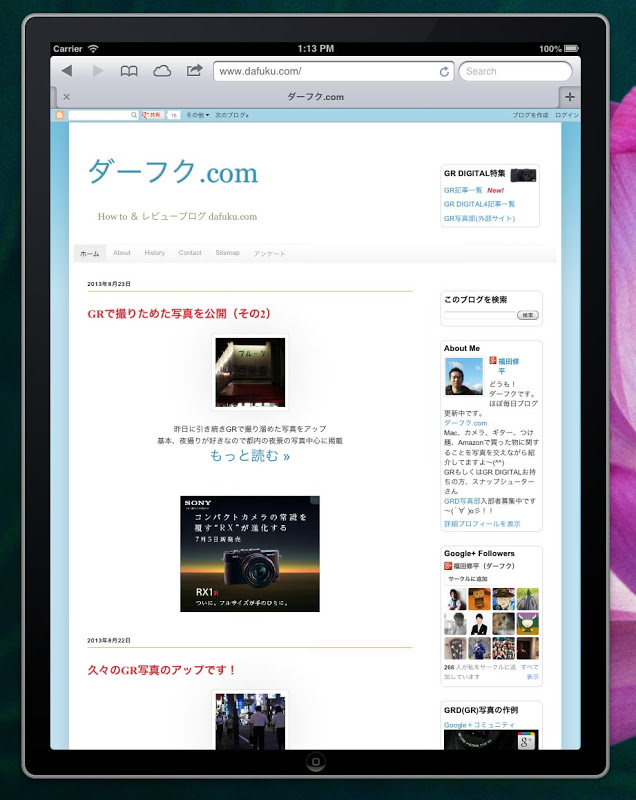Click すべて表示 followers link
The image size is (636, 800).
coord(531,671)
